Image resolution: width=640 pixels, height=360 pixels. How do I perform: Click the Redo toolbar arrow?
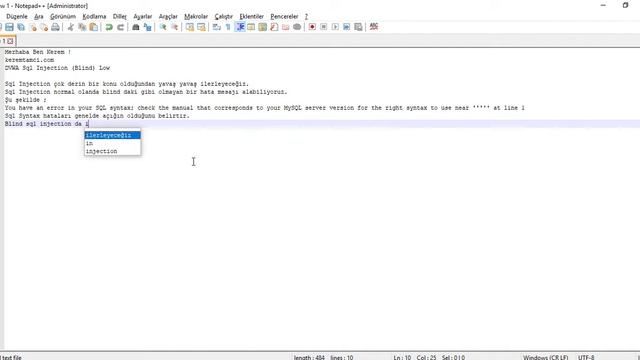coord(120,27)
